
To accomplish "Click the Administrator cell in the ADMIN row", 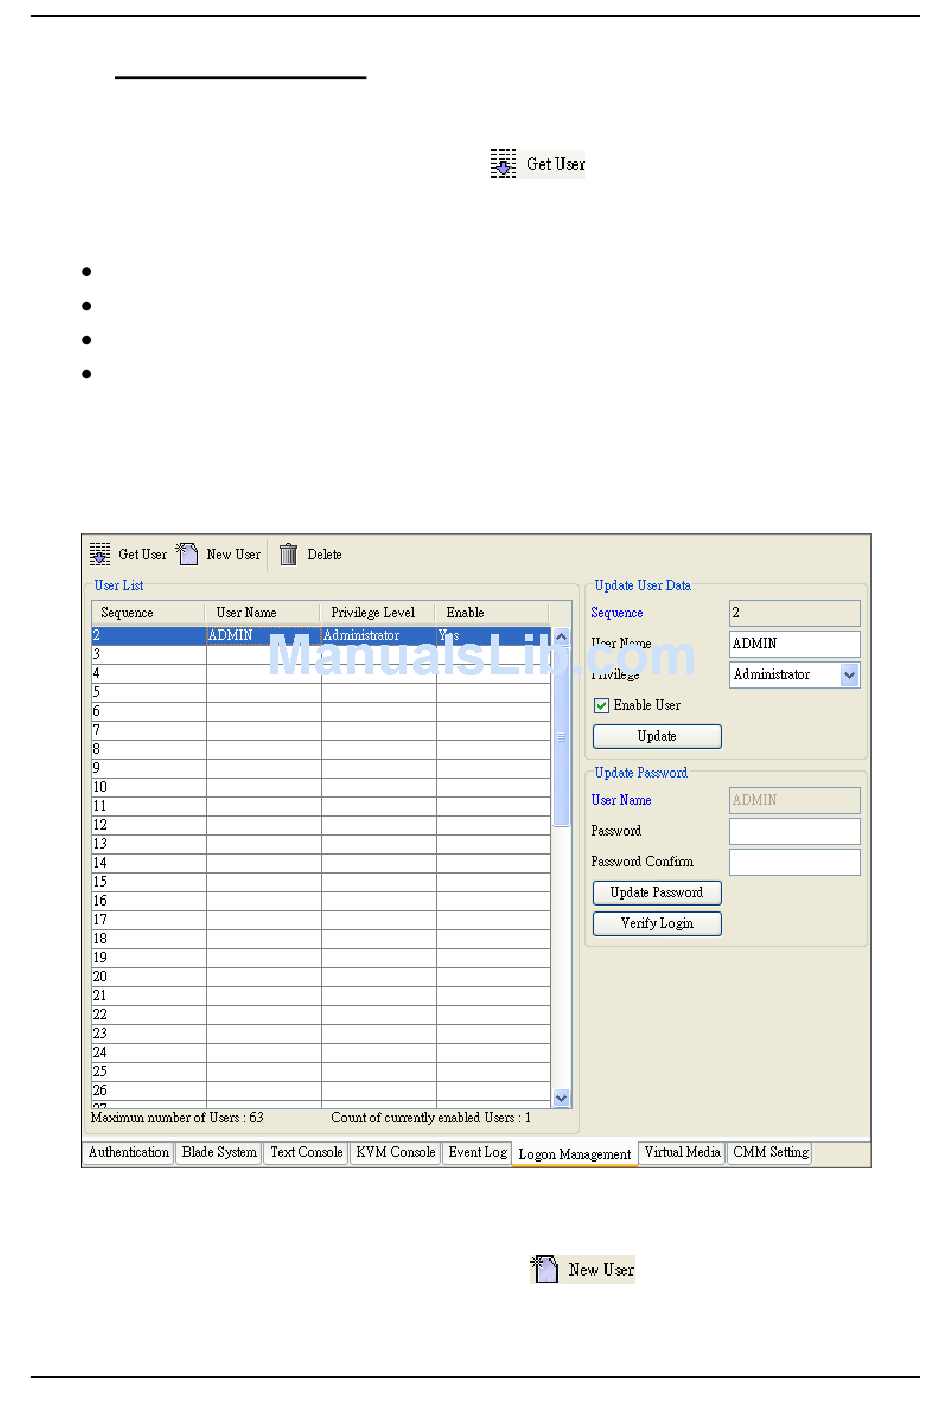I will 379,636.
